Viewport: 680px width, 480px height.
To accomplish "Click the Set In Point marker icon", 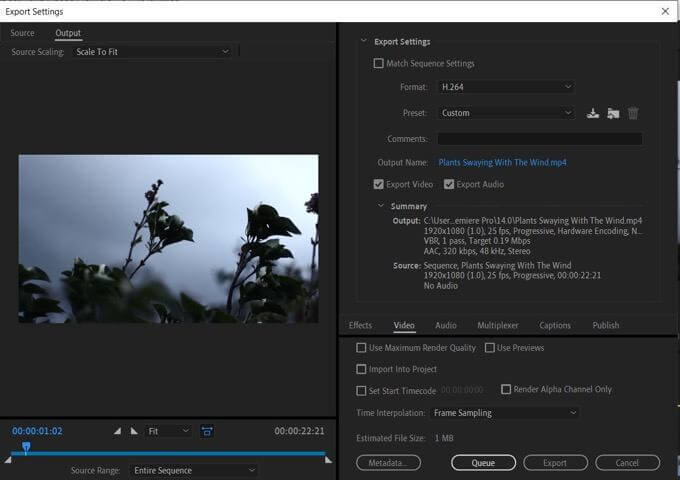I will click(x=116, y=431).
